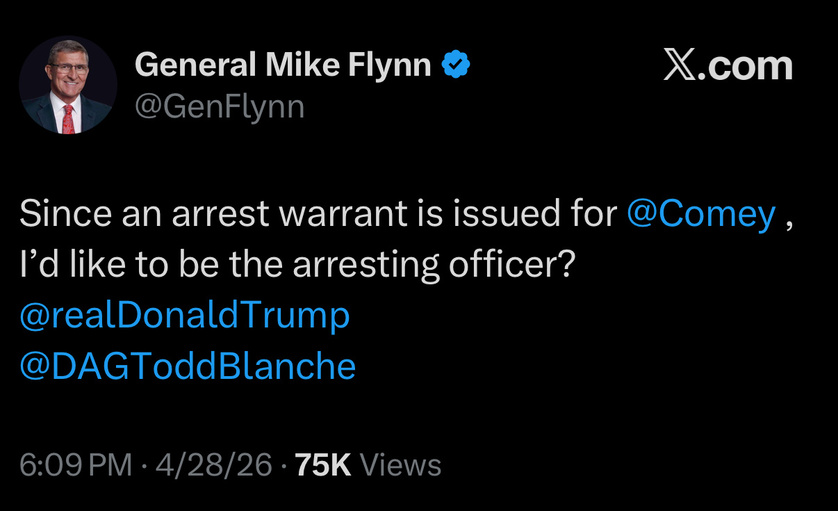Open the "General Mike Flynn" display name
Screen dimensions: 838x511
coord(283,66)
